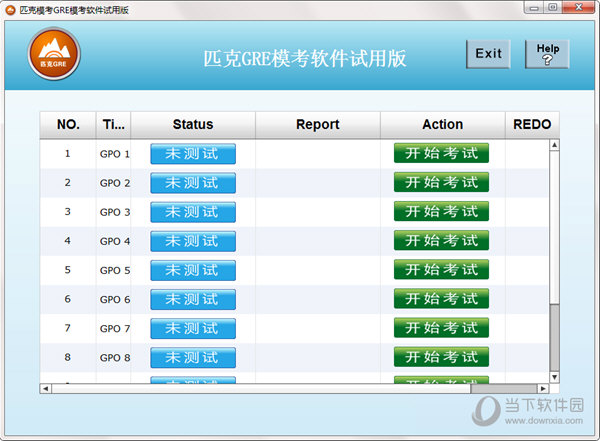Select the GPO 3 title cell
600x441 pixels.
[x=114, y=212]
